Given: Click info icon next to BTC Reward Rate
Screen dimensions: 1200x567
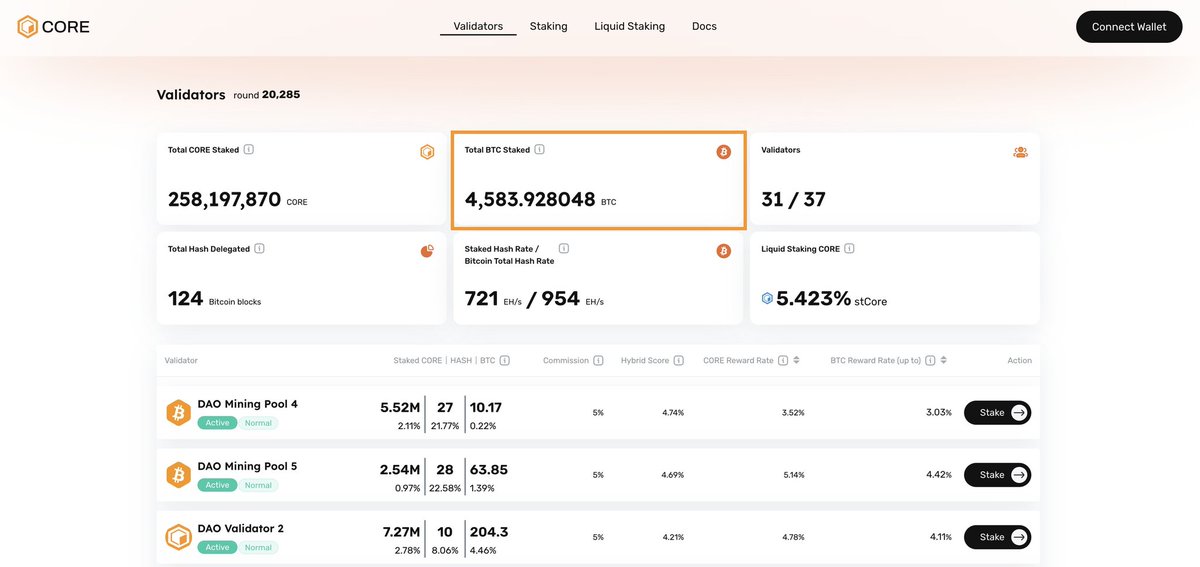Looking at the screenshot, I should tap(930, 361).
